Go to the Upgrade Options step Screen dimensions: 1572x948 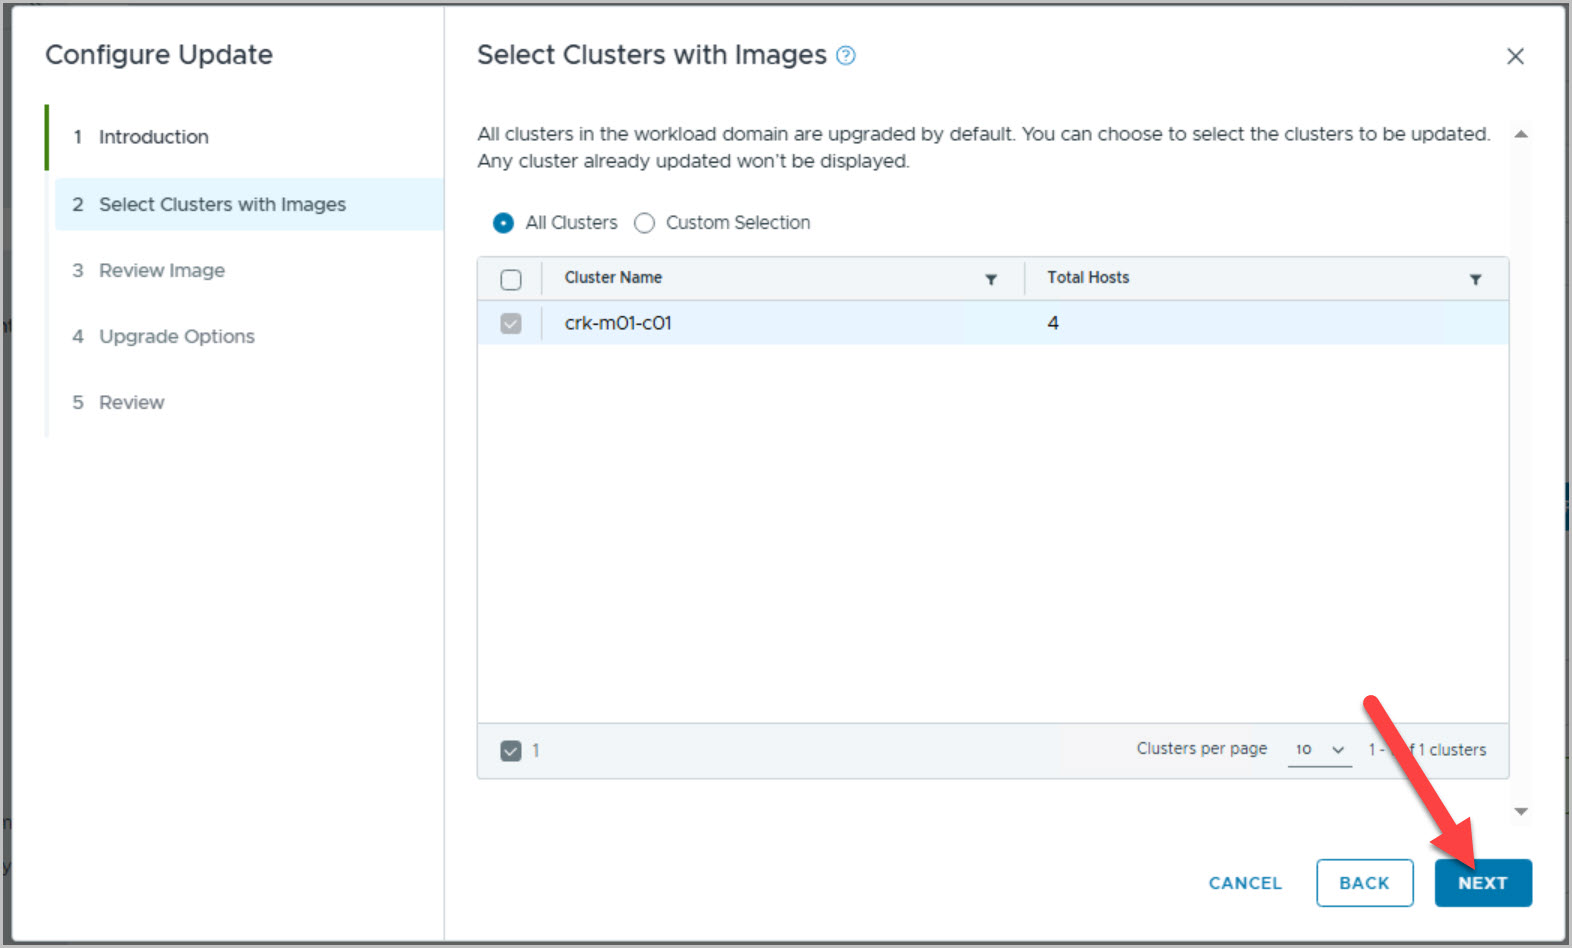pyautogui.click(x=176, y=337)
